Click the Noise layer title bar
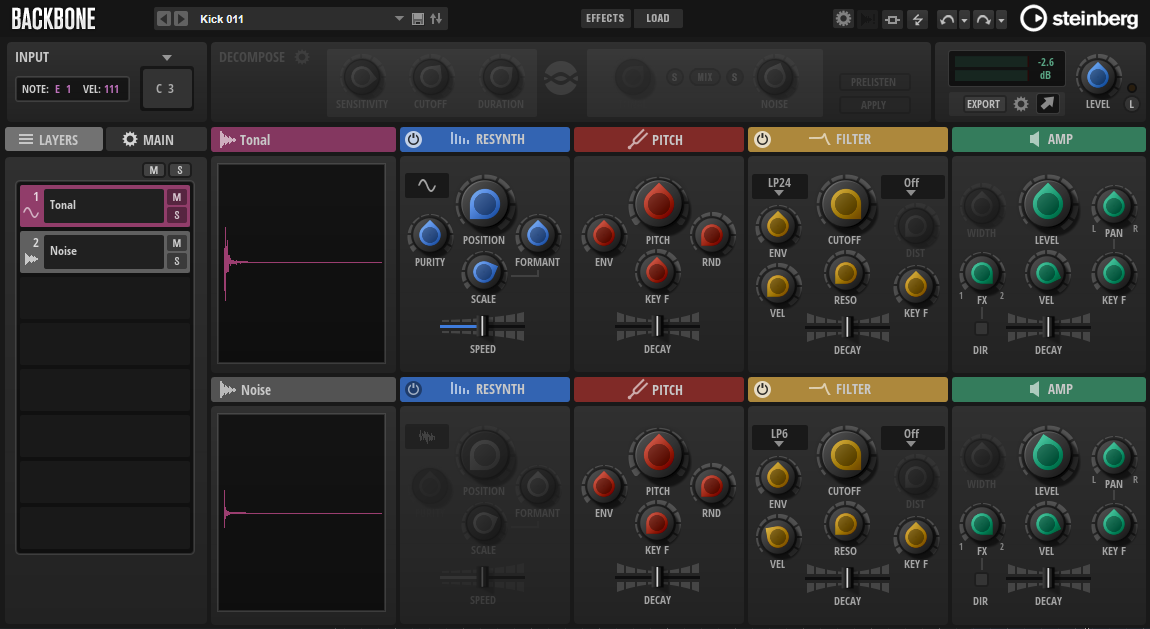1150x629 pixels. (x=303, y=389)
